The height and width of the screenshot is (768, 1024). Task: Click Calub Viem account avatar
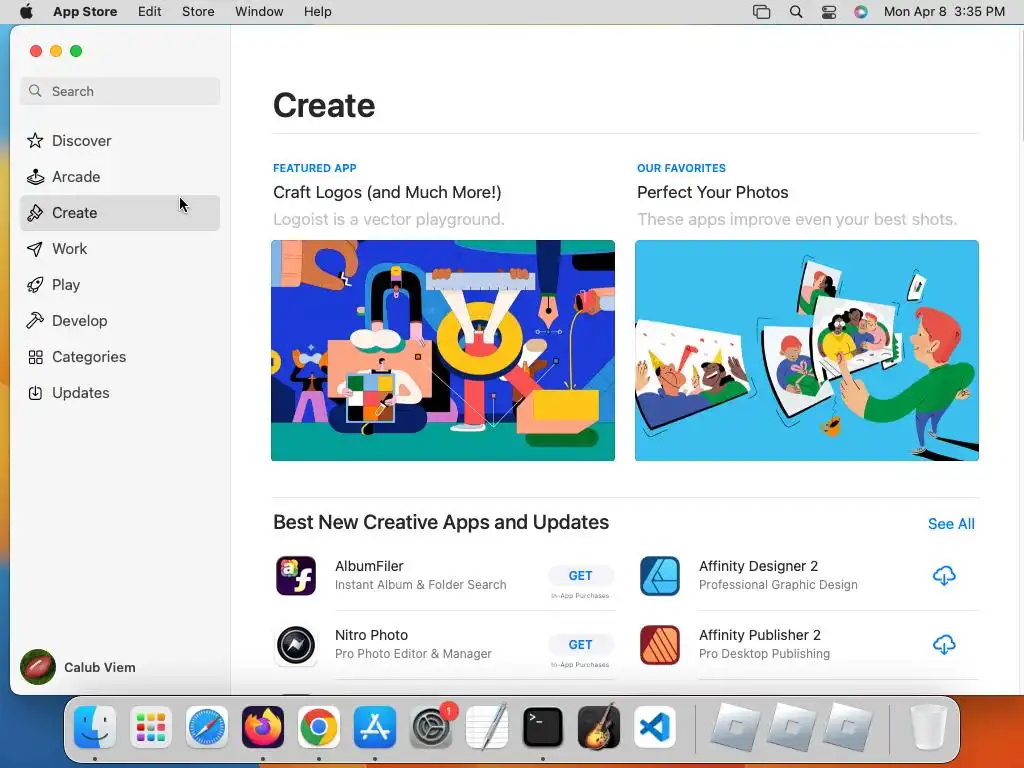click(38, 667)
